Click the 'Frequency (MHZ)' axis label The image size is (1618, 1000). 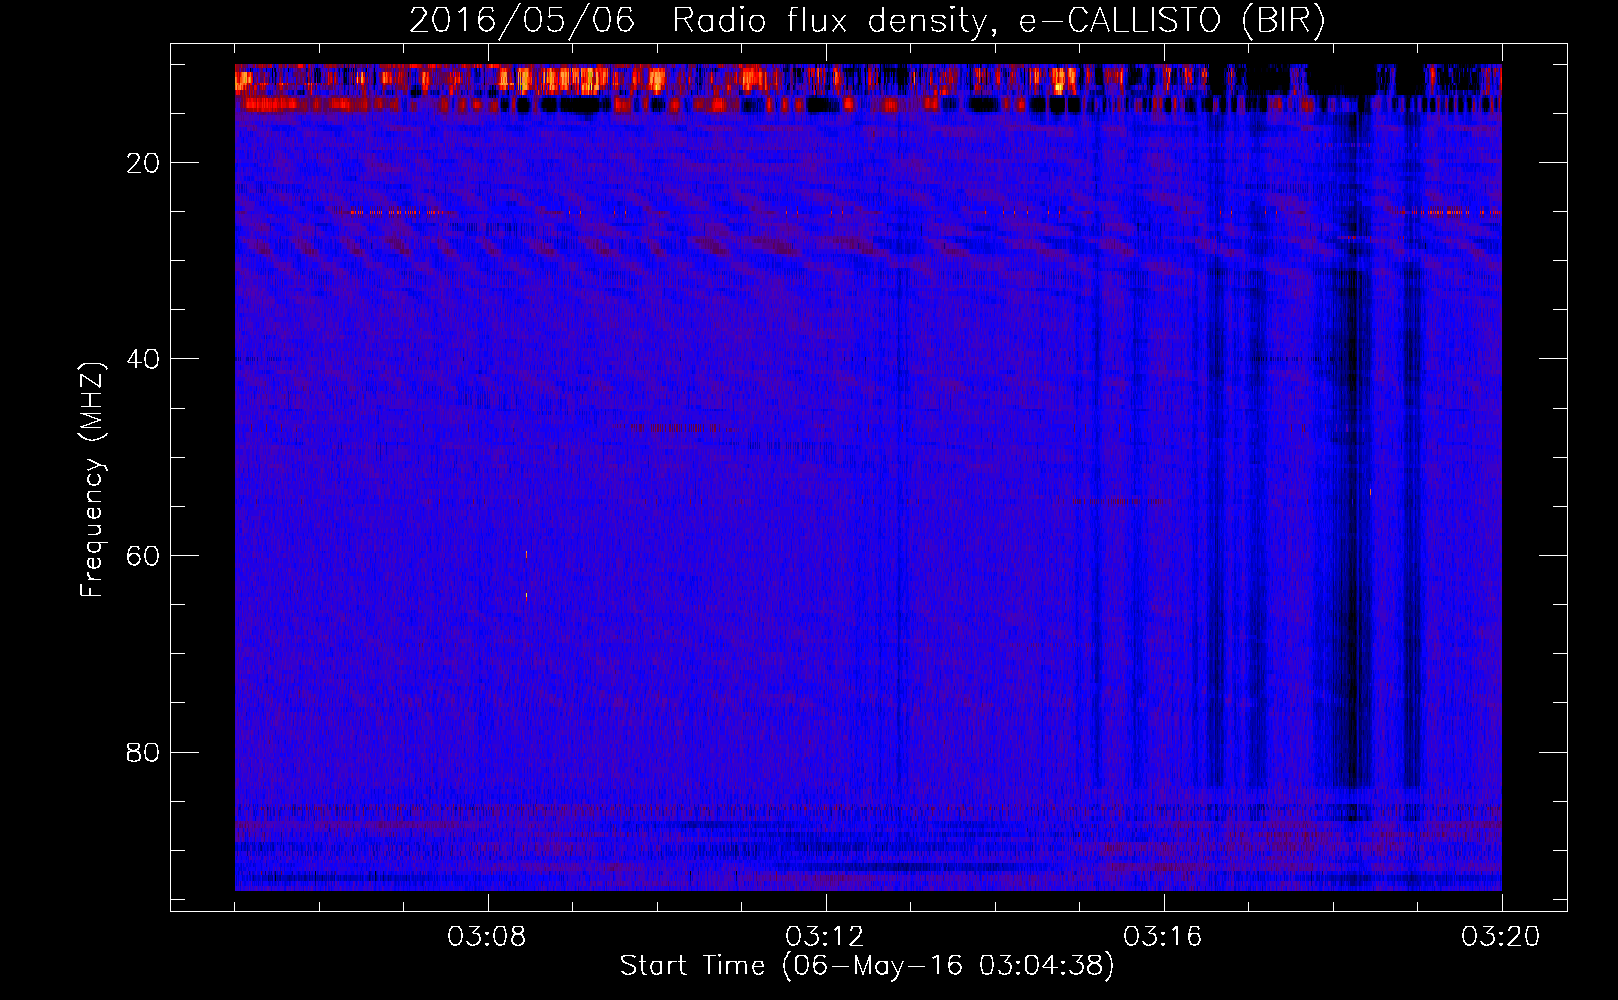click(x=92, y=480)
